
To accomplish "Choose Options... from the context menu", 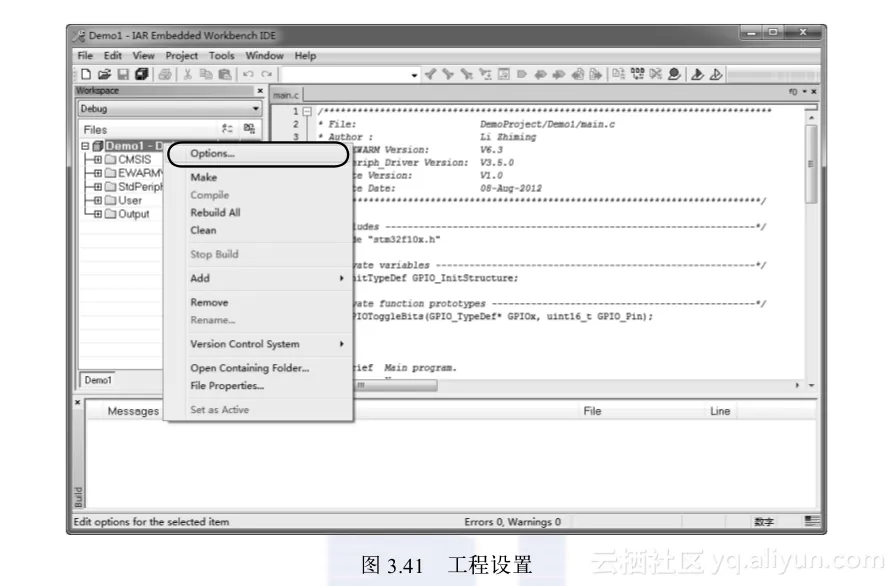I will pyautogui.click(x=258, y=154).
